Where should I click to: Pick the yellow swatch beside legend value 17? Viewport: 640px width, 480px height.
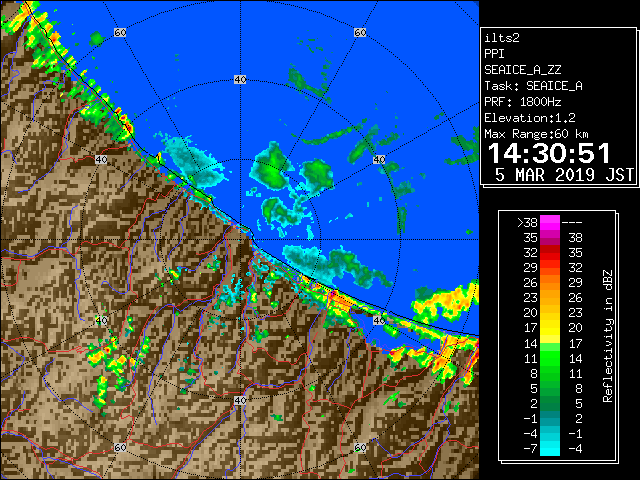coord(550,328)
